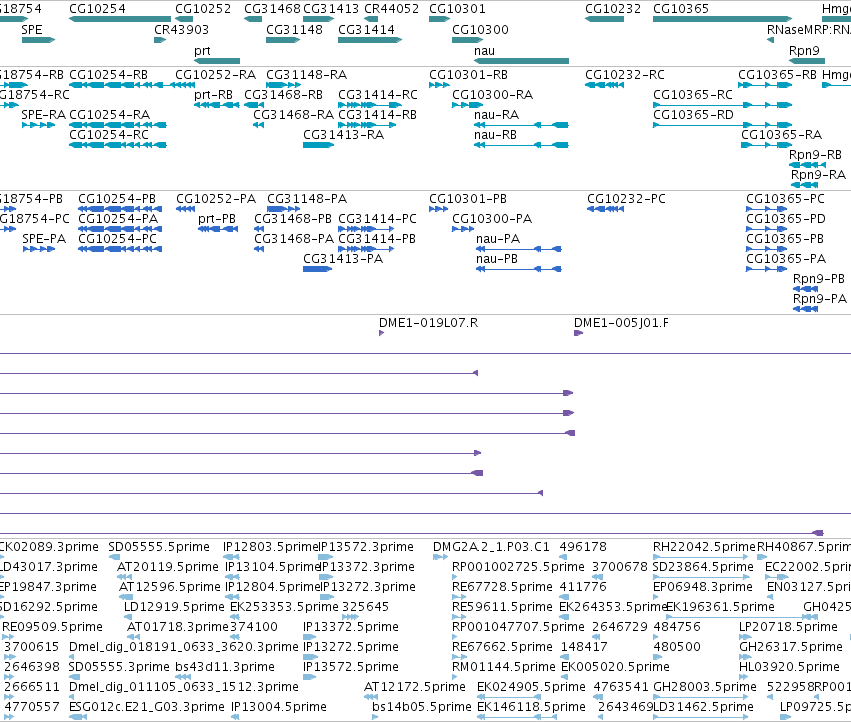The width and height of the screenshot is (851, 722).
Task: Open the SPE-PA protein
Action: 44,239
